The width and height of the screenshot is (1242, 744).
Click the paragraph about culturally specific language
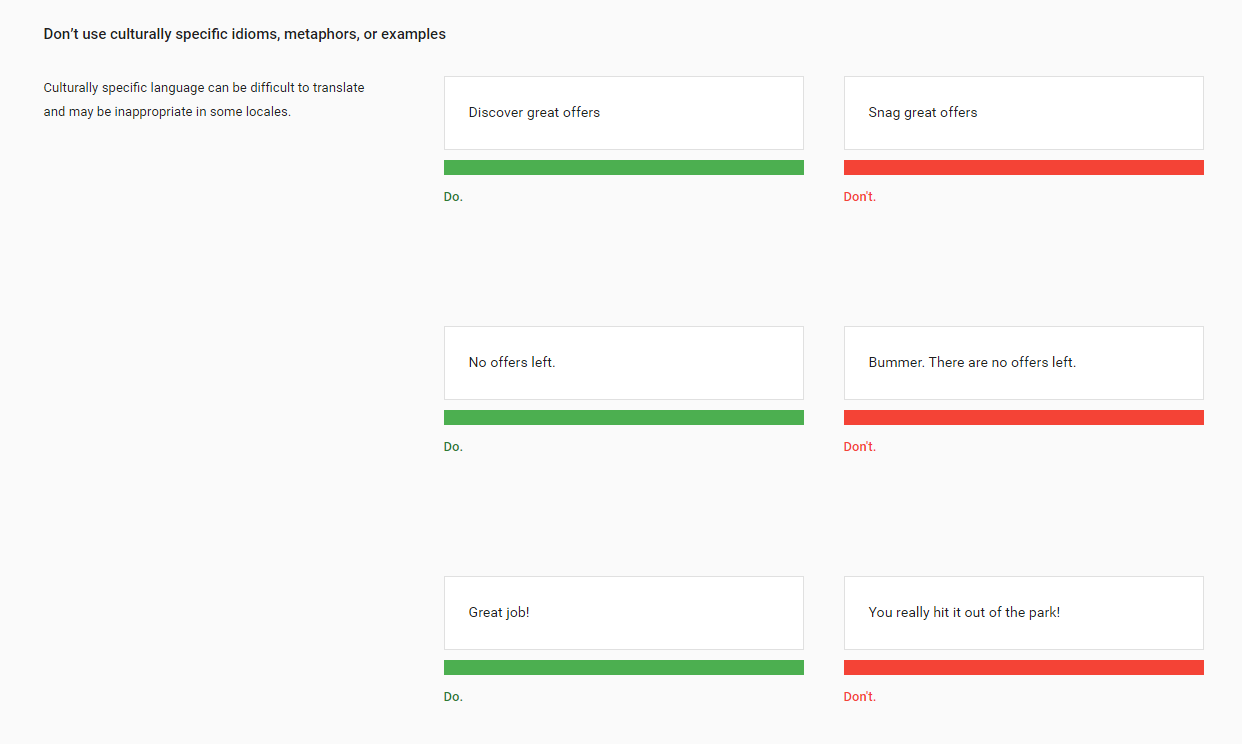tap(204, 100)
